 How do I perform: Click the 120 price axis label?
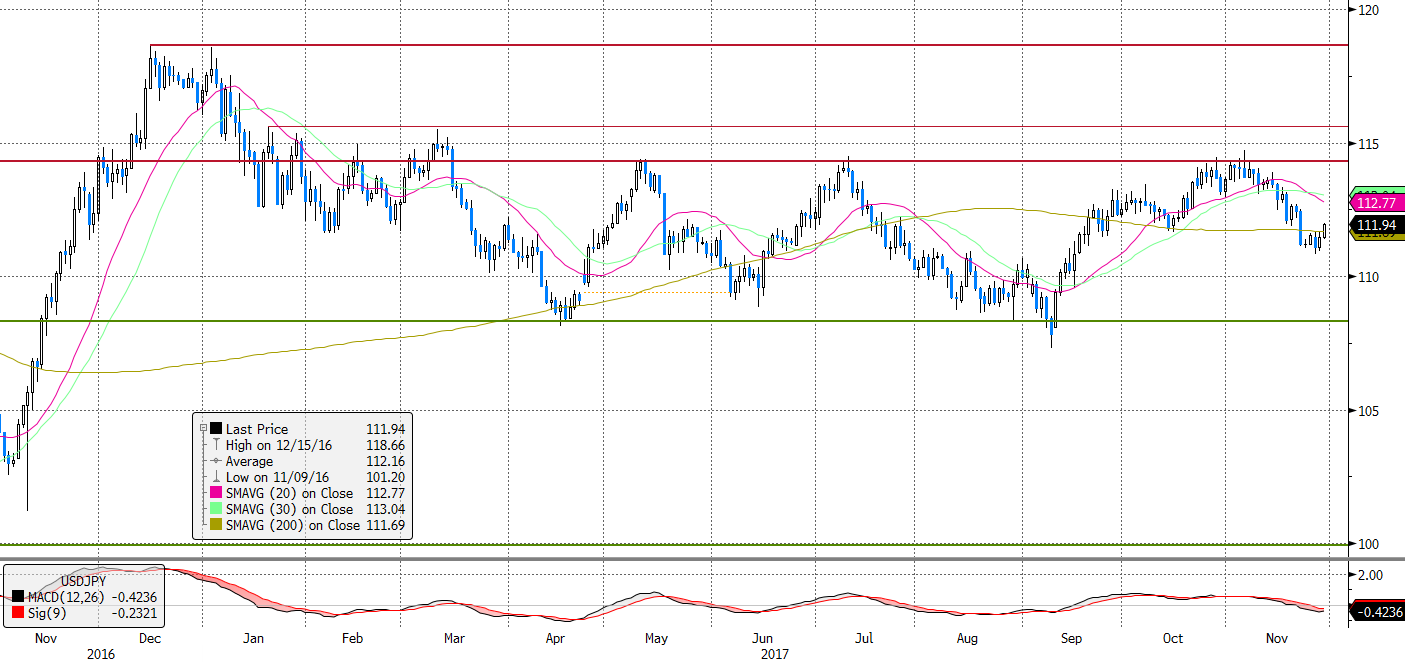pos(1369,10)
